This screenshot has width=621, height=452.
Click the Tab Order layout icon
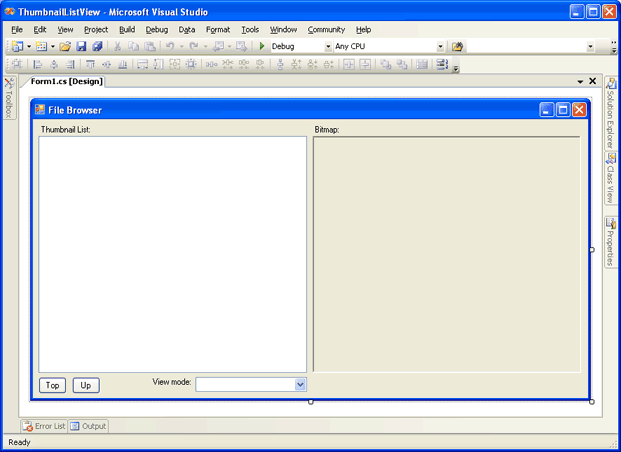coord(441,65)
